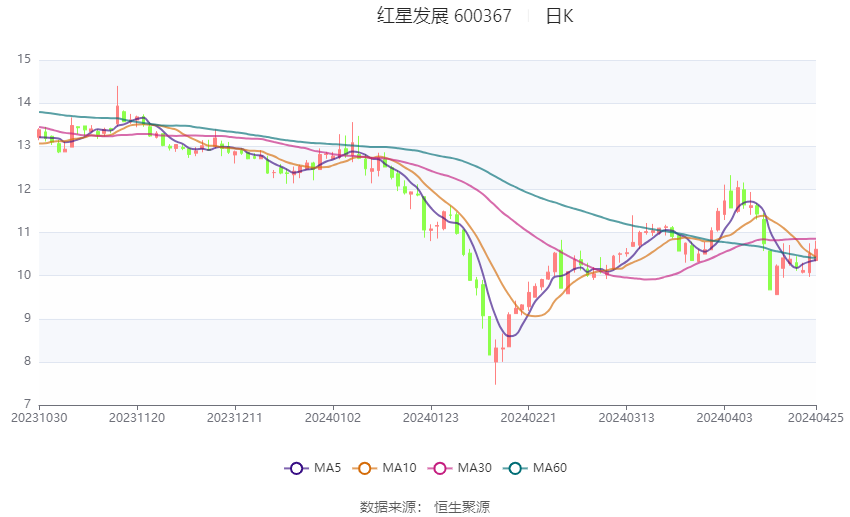Click the price axis value 10
Image resolution: width=850 pixels, height=517 pixels.
[x=24, y=275]
